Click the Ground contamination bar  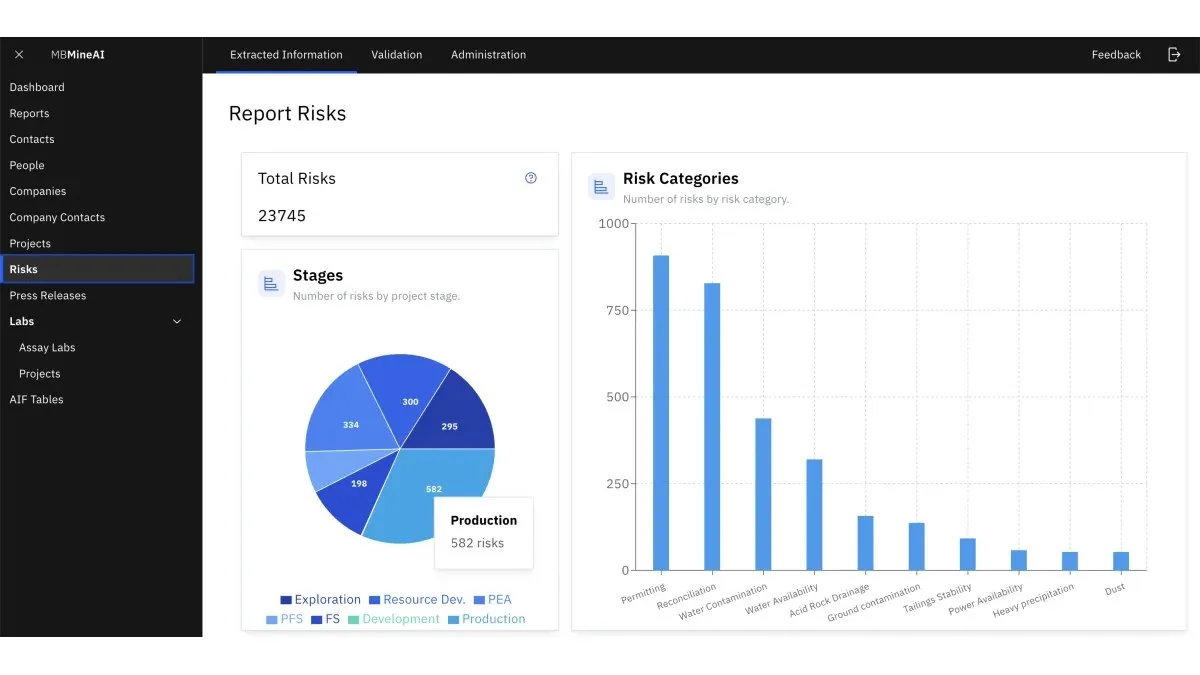click(916, 546)
